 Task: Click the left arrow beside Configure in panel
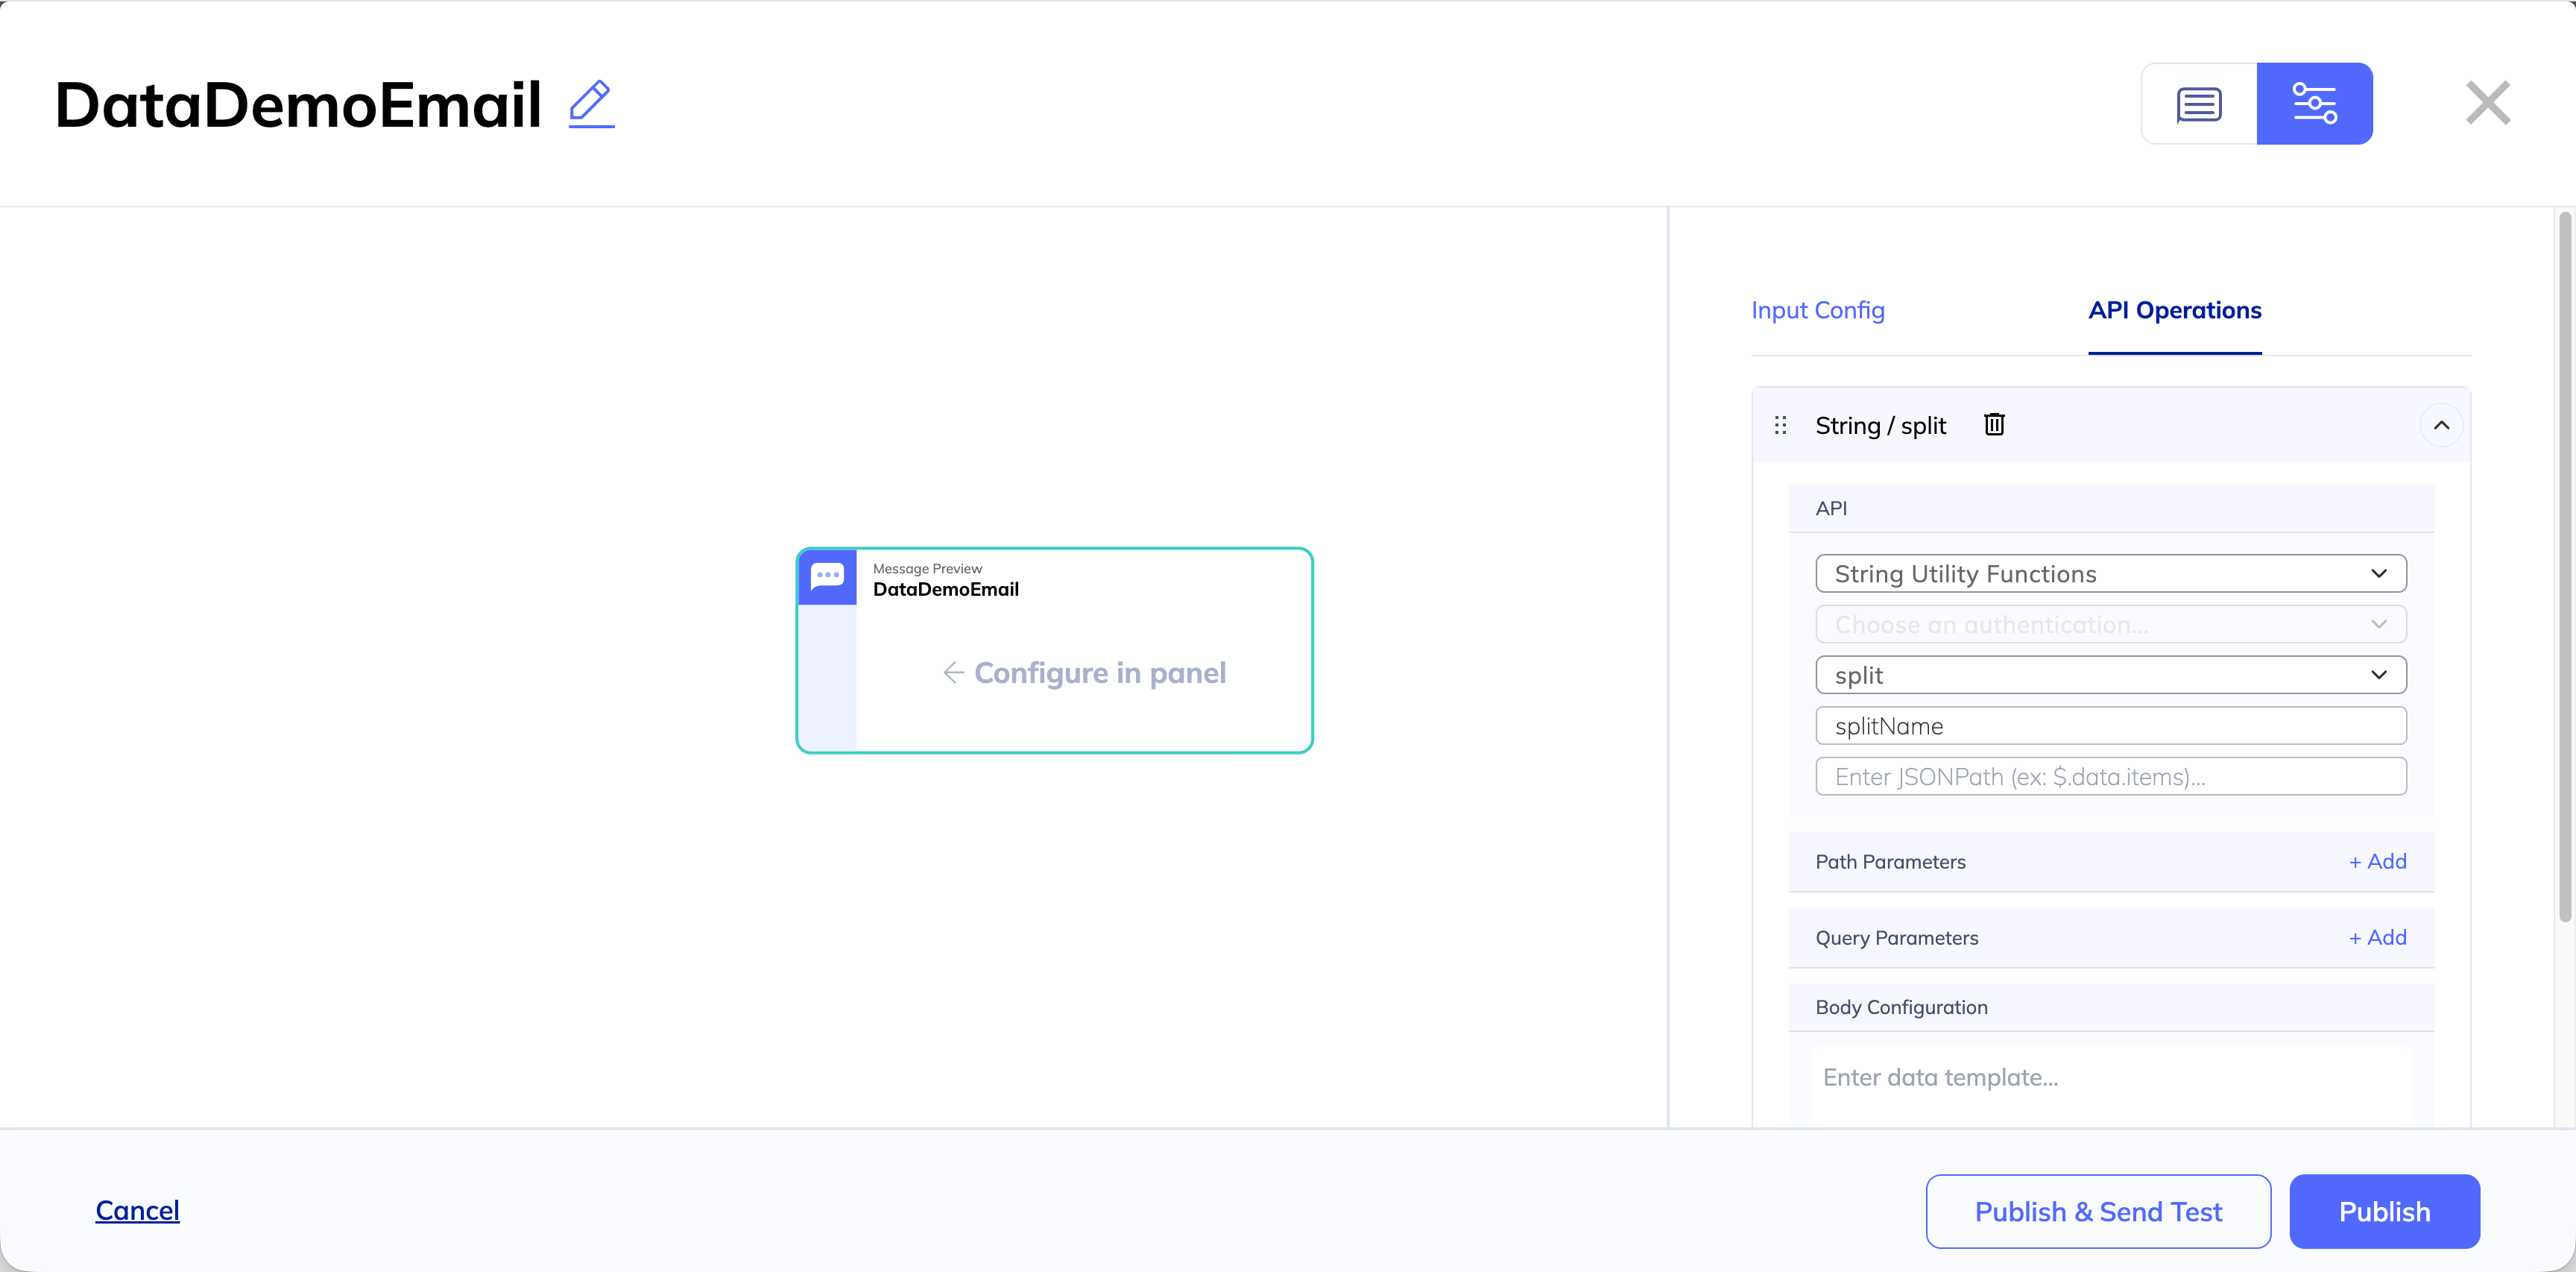pos(953,673)
